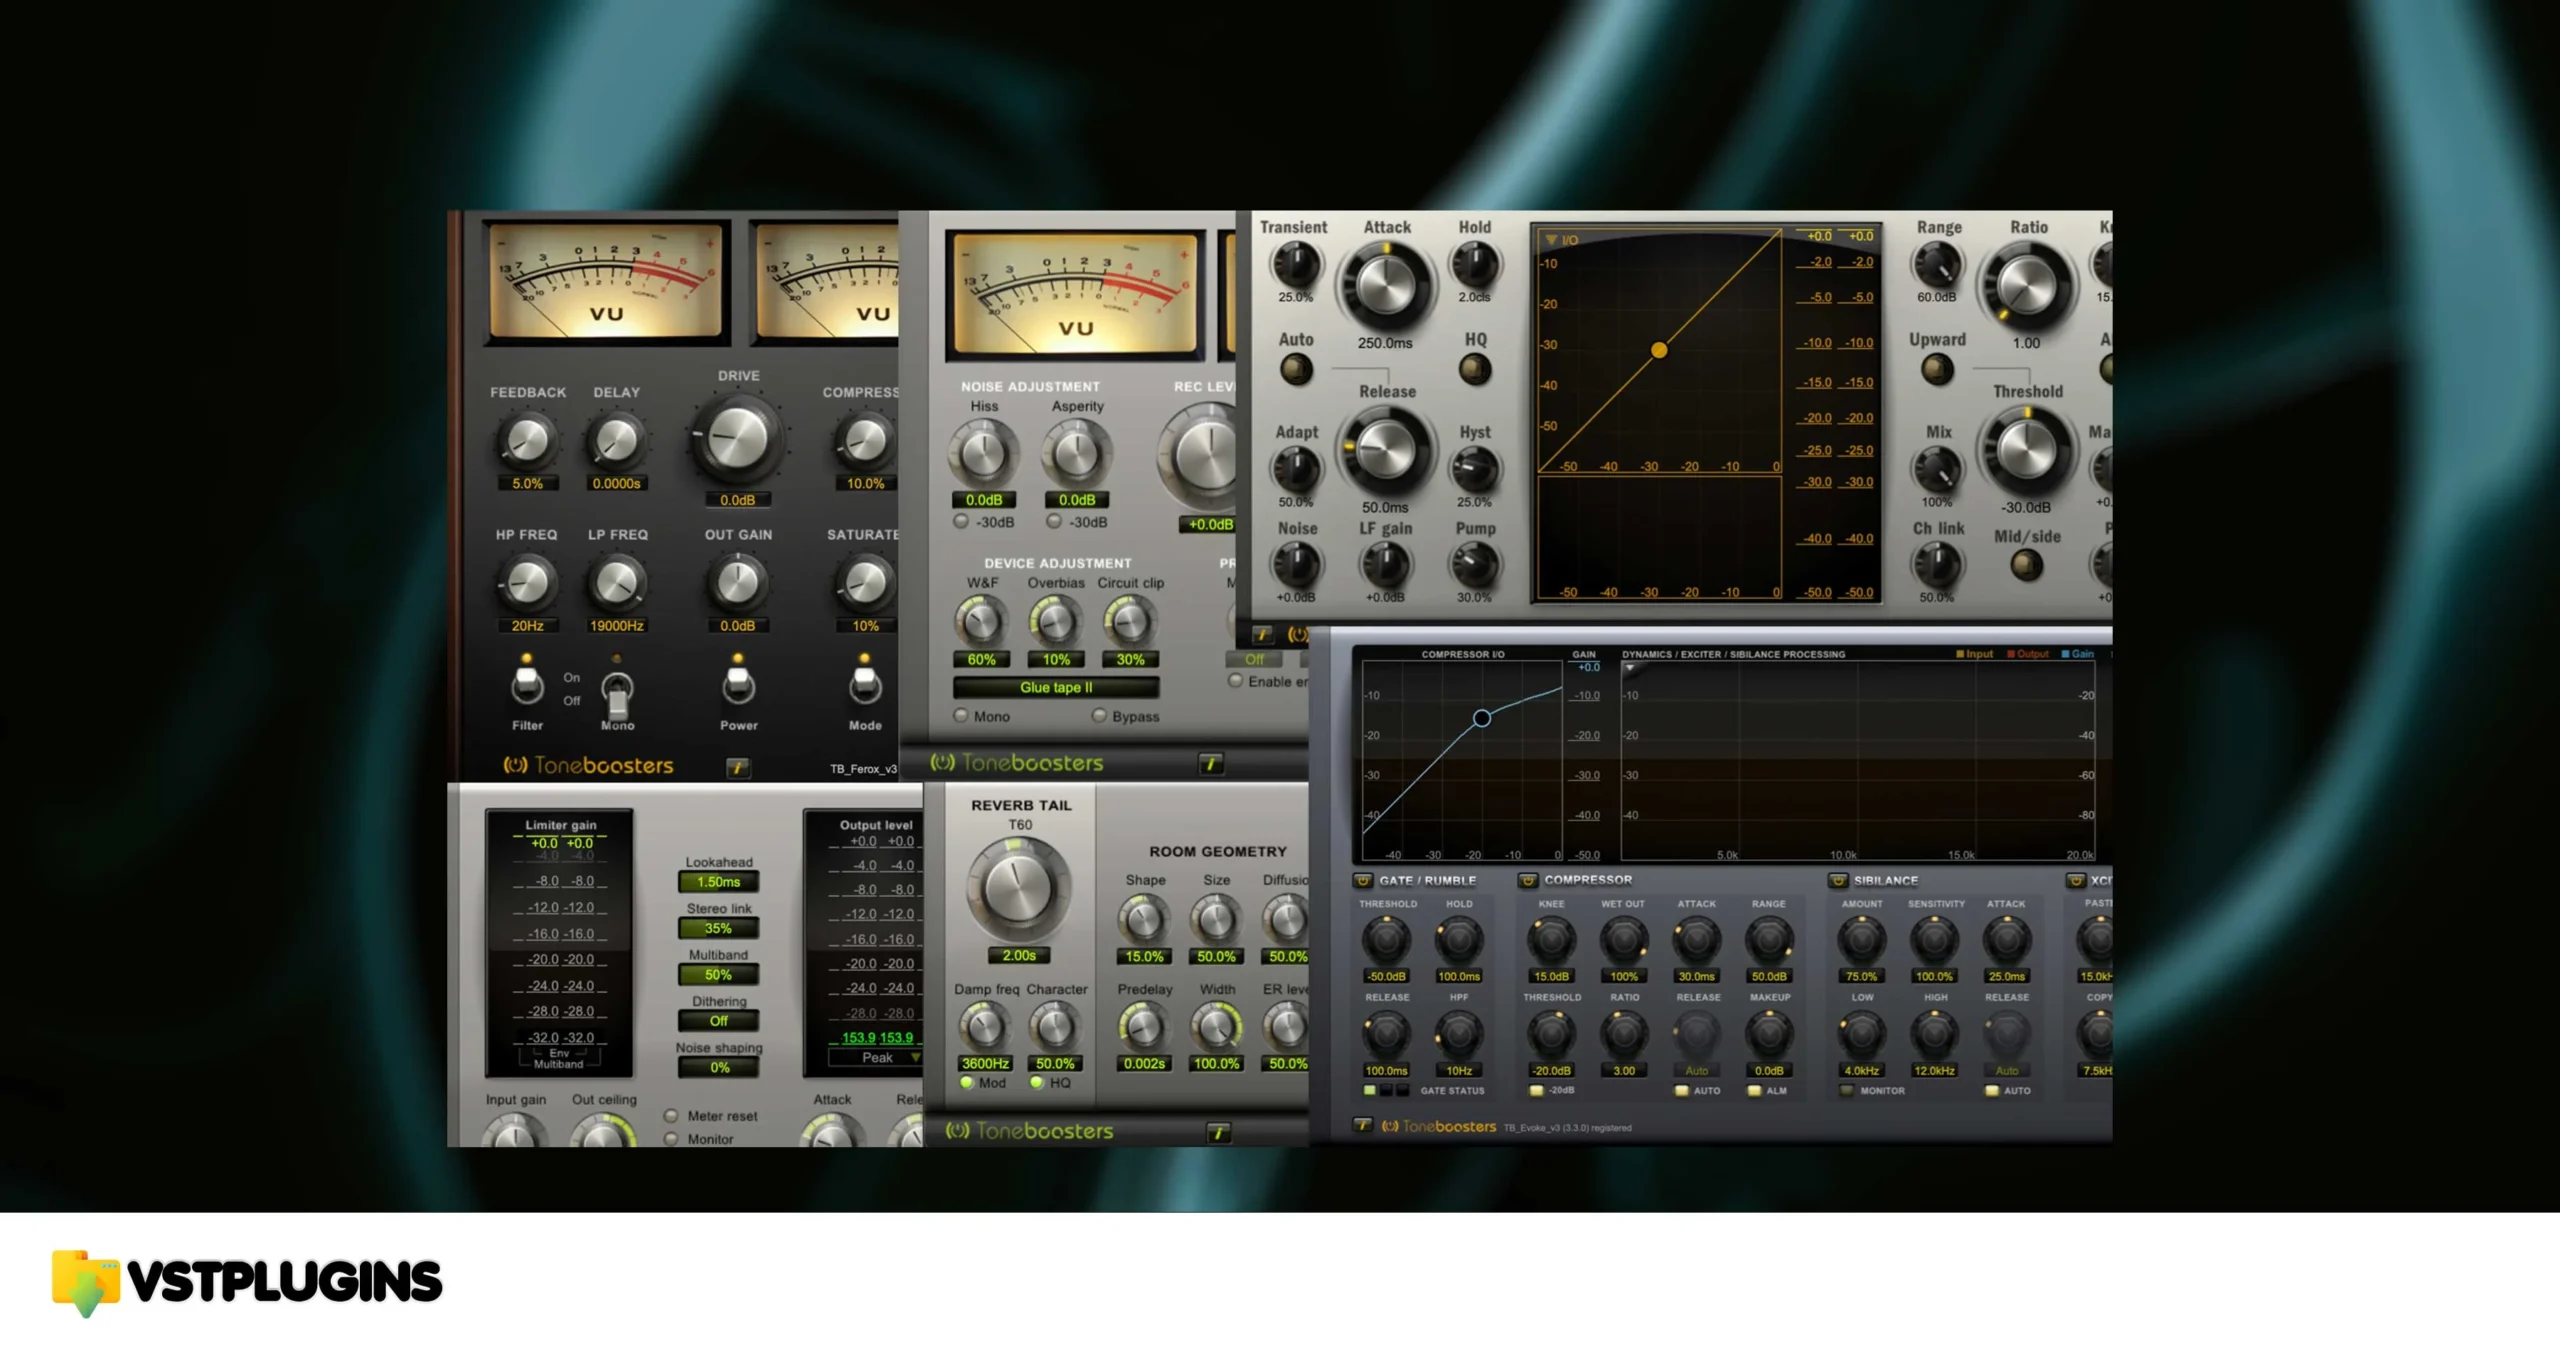Click the green Gate Status indicator
The height and width of the screenshot is (1357, 2560).
(1370, 1091)
